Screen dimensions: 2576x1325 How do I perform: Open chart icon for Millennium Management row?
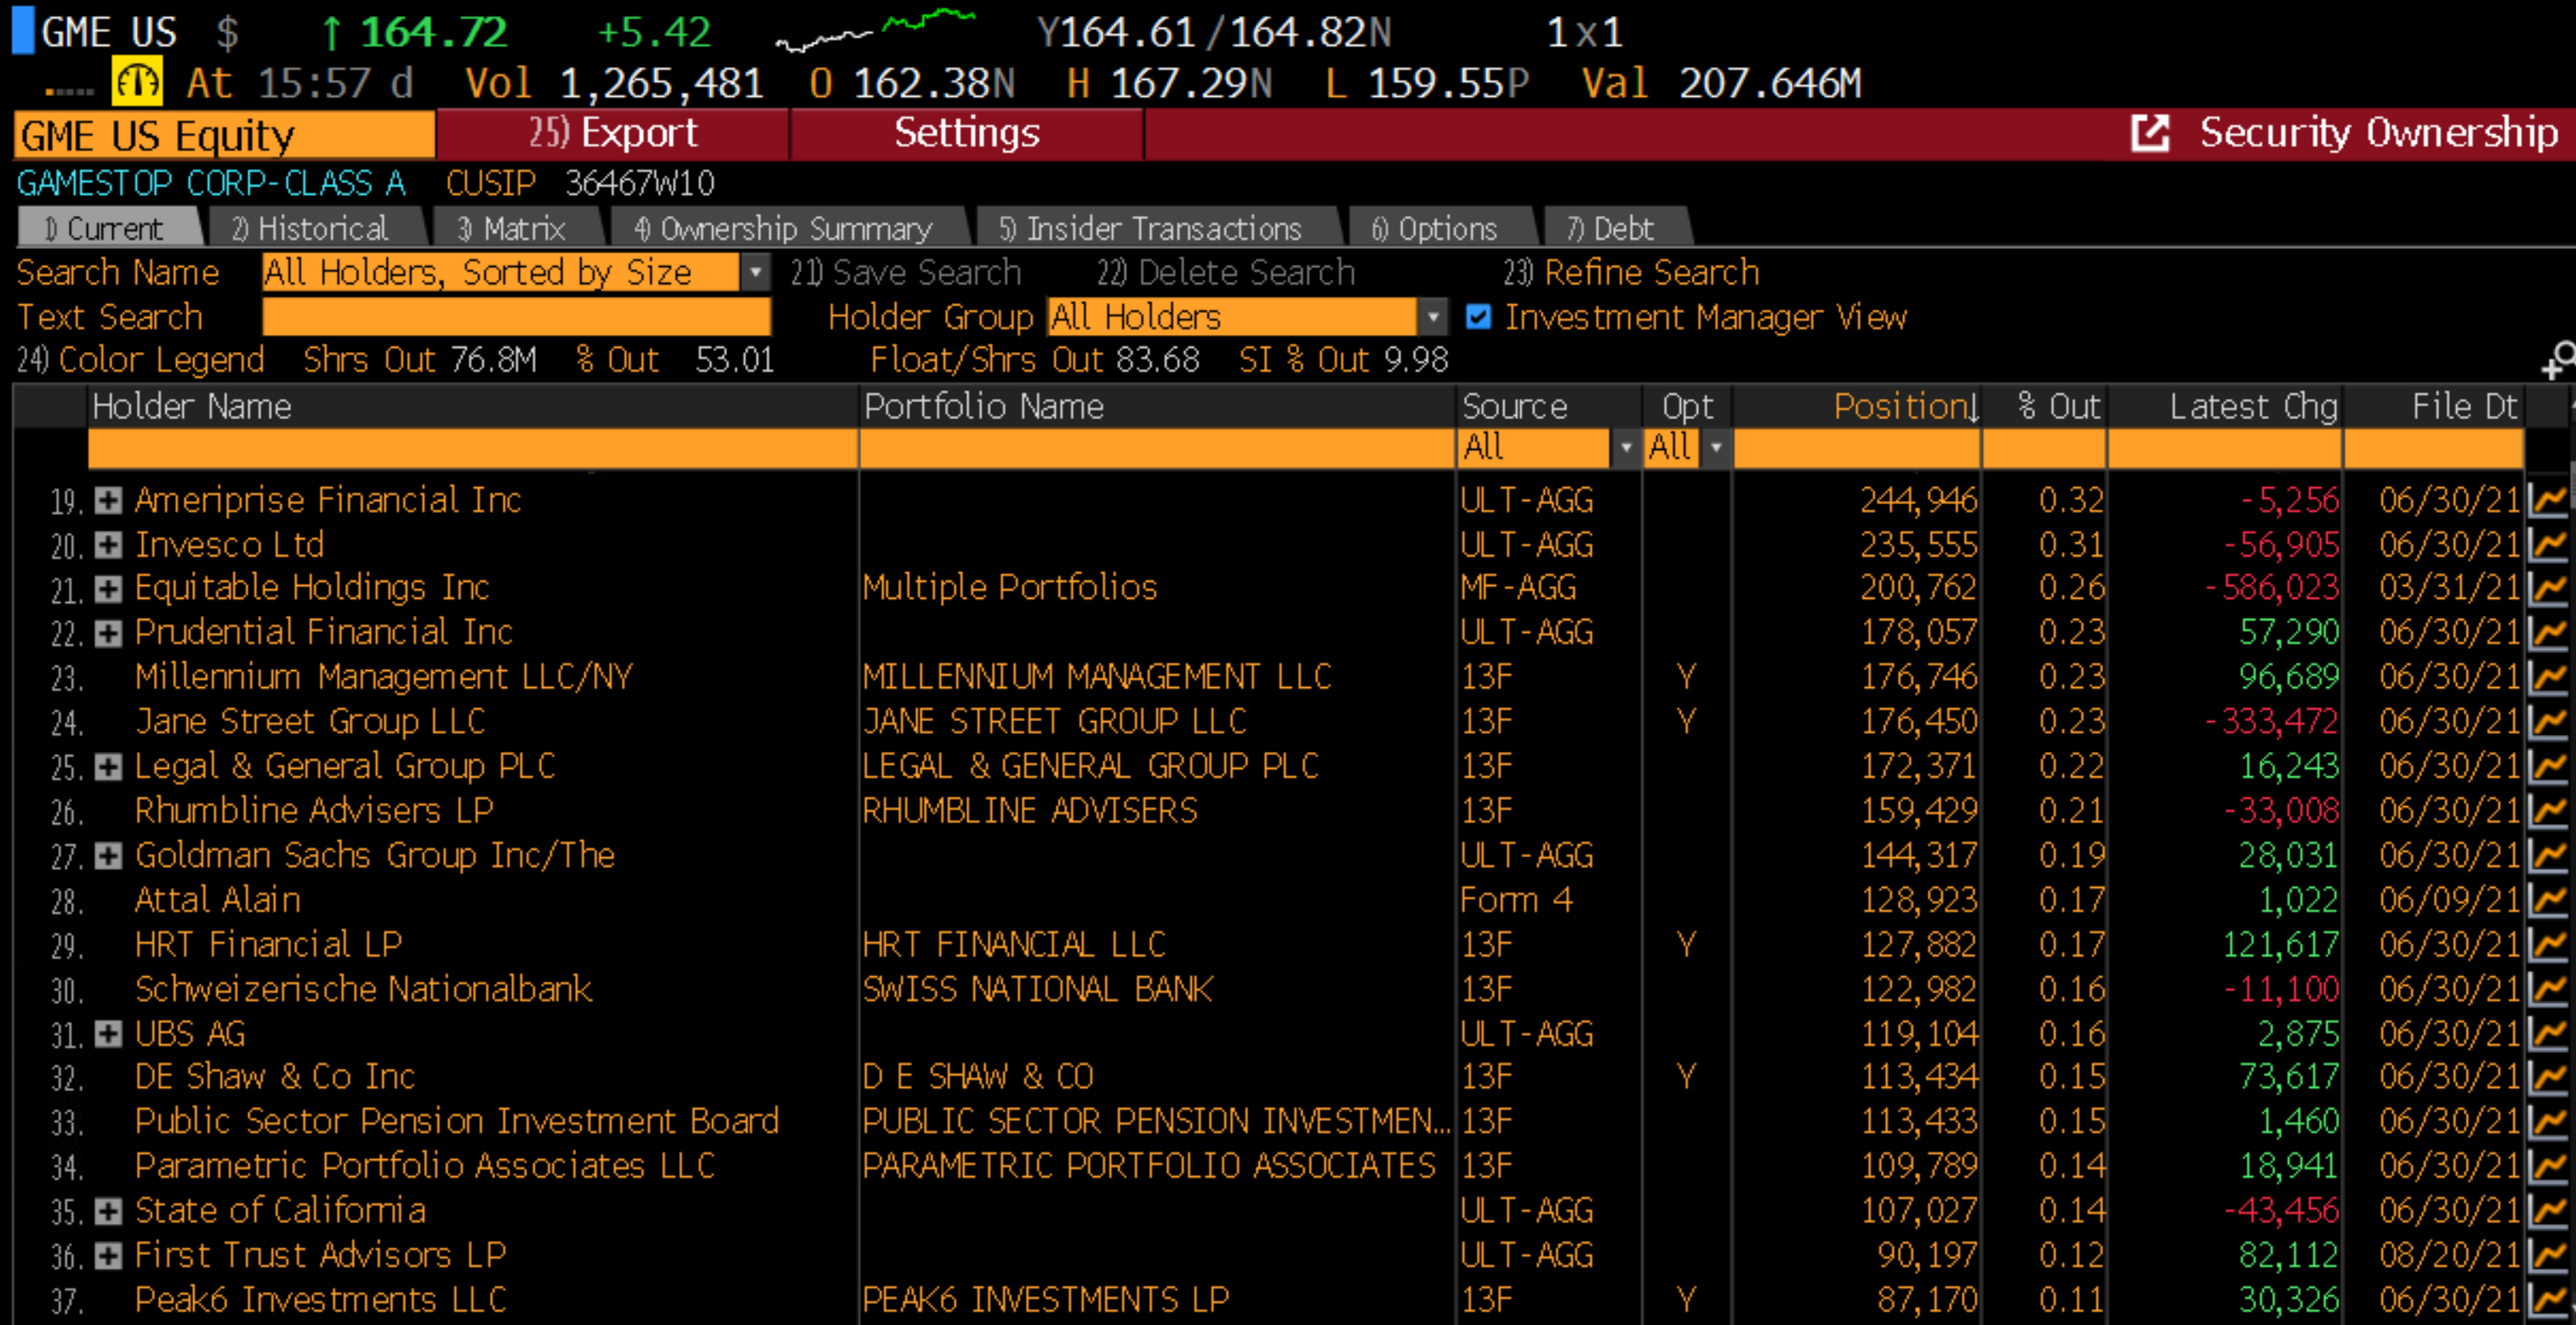tap(2548, 677)
